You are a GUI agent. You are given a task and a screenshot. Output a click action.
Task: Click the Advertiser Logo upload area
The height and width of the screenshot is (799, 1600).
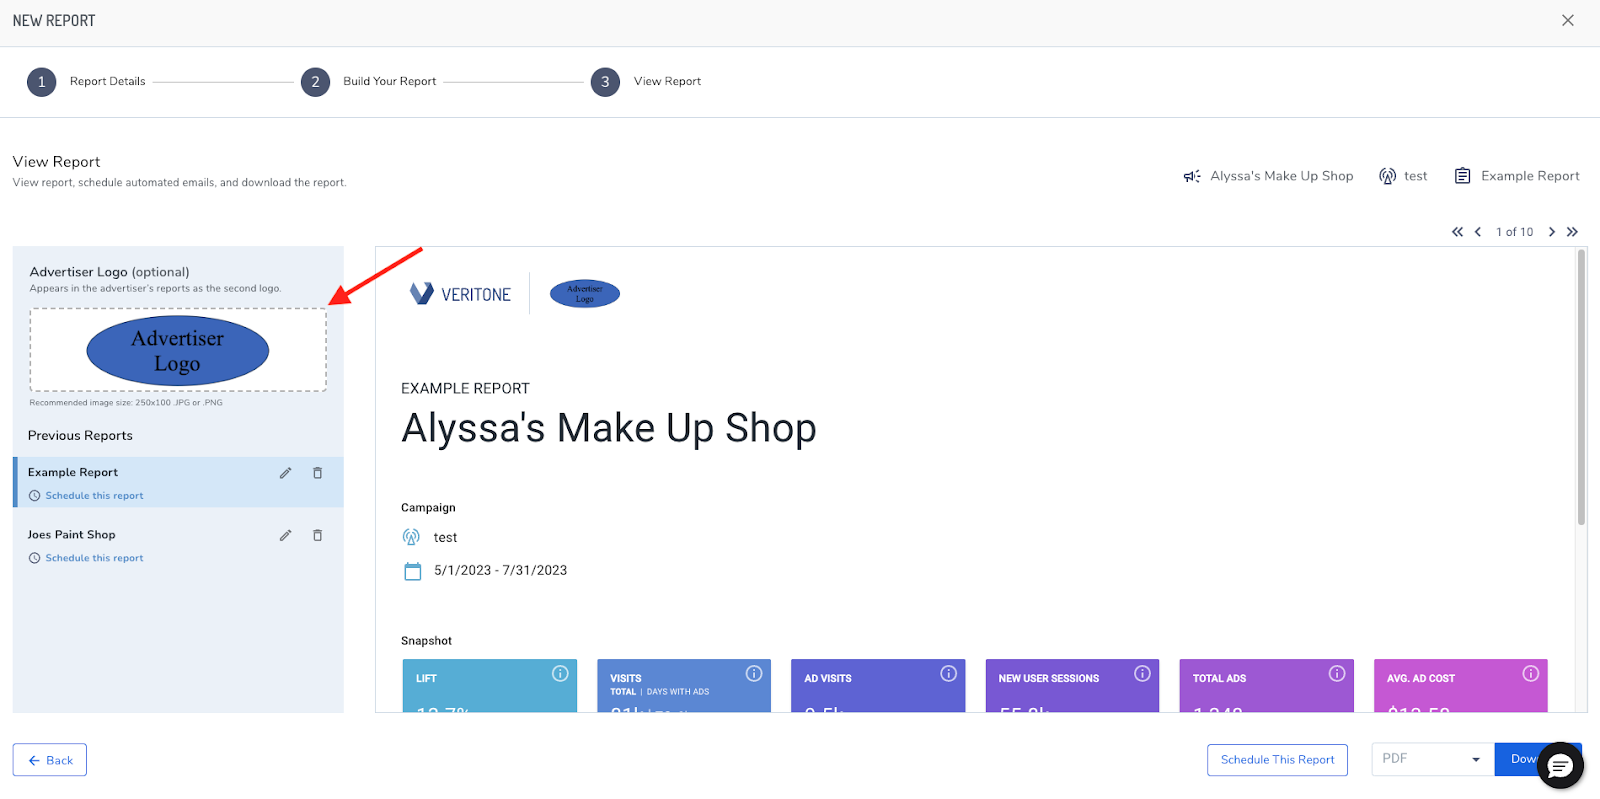click(178, 350)
